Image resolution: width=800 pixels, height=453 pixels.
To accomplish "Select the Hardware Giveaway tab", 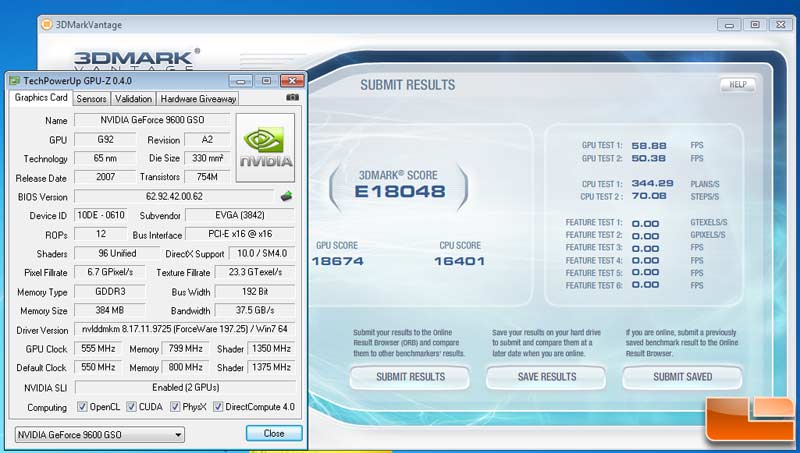I will click(x=198, y=99).
